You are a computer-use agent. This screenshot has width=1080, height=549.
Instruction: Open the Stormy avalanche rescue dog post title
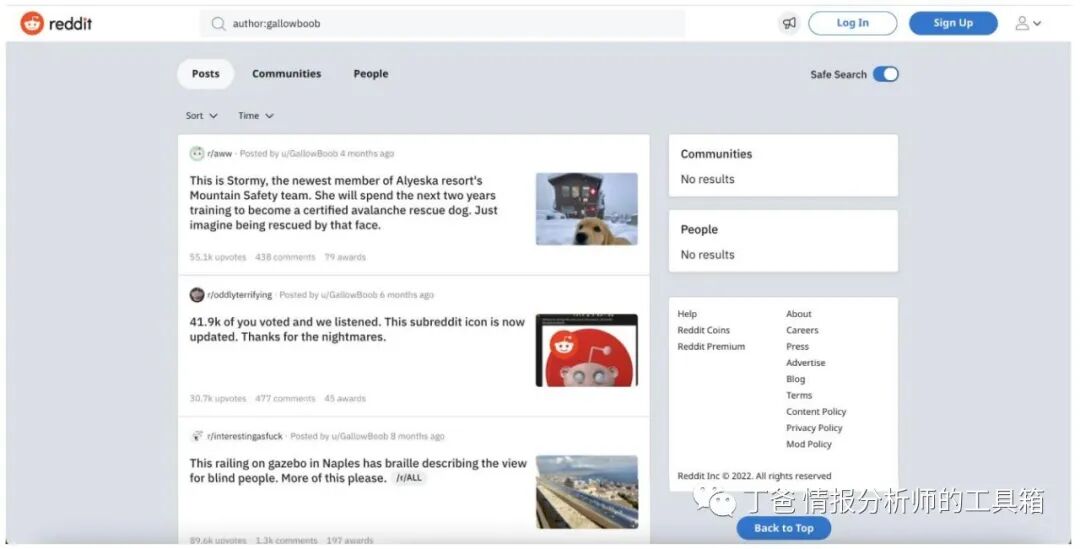(344, 203)
